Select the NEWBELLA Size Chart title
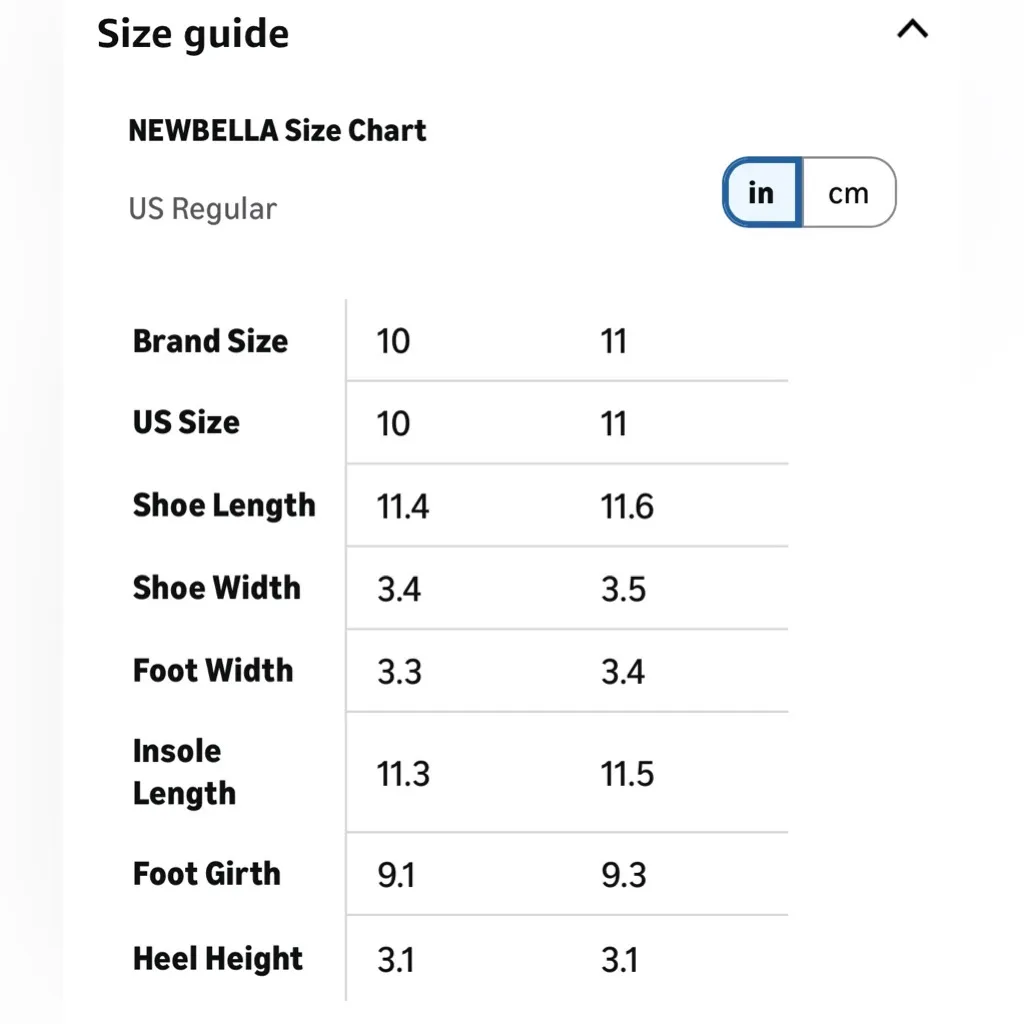The width and height of the screenshot is (1024, 1024). coord(277,130)
